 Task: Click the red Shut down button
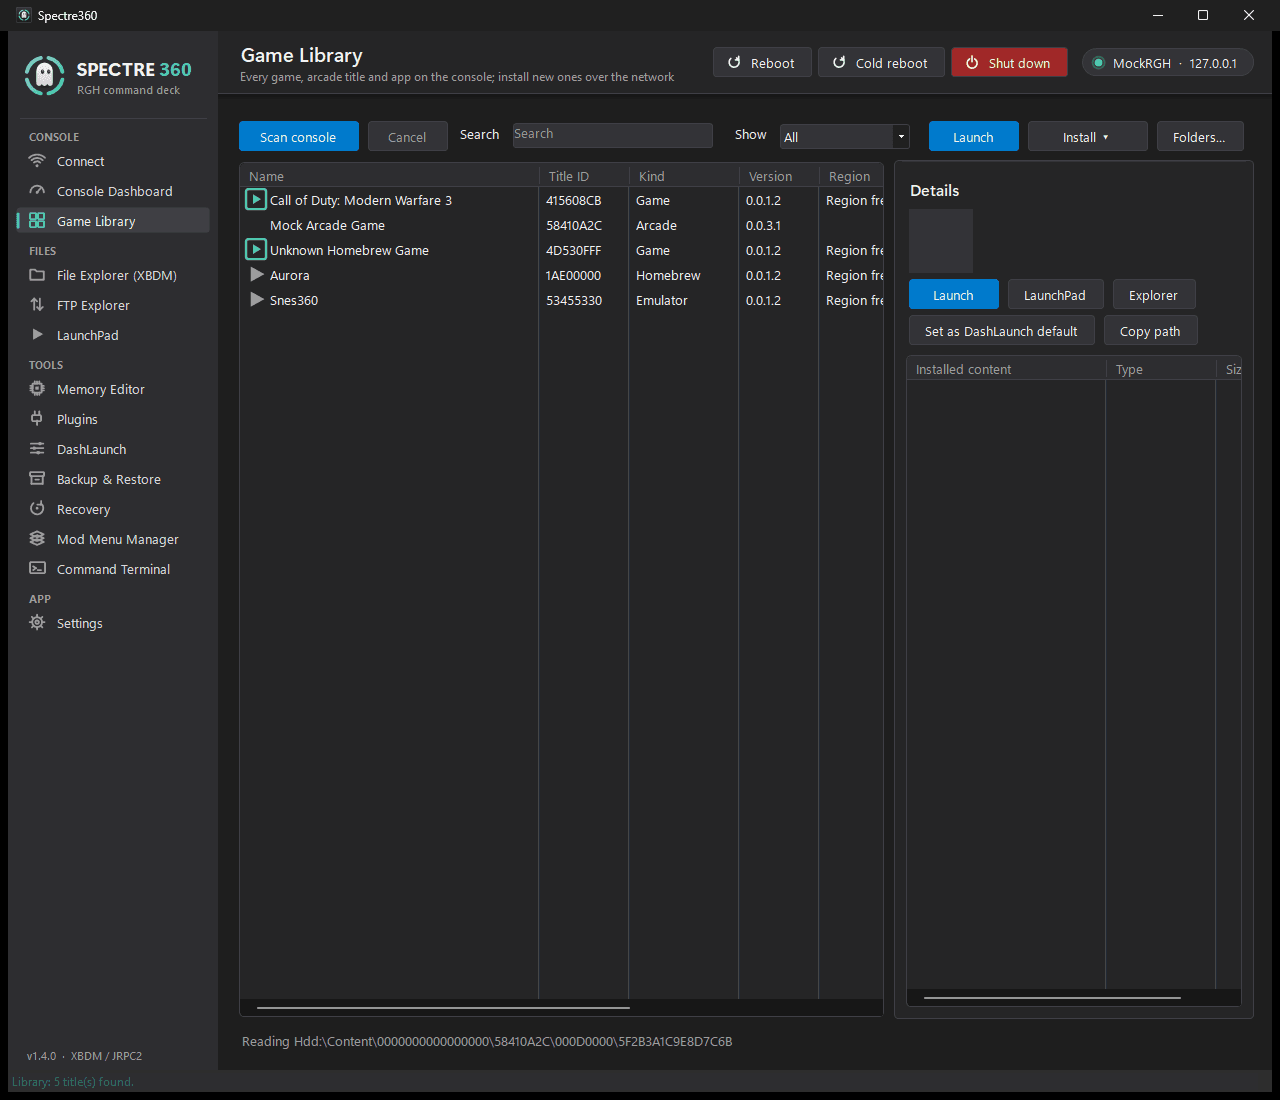(1009, 63)
